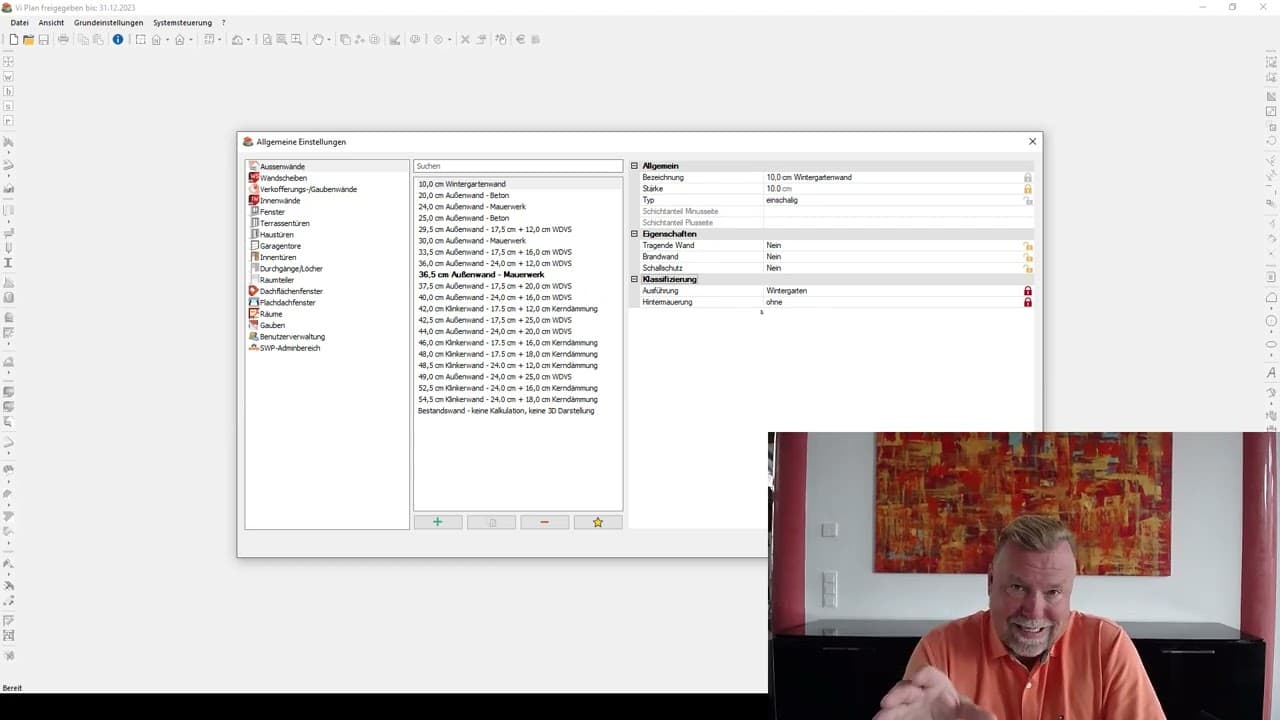Click the yellow star favorite button

[598, 522]
